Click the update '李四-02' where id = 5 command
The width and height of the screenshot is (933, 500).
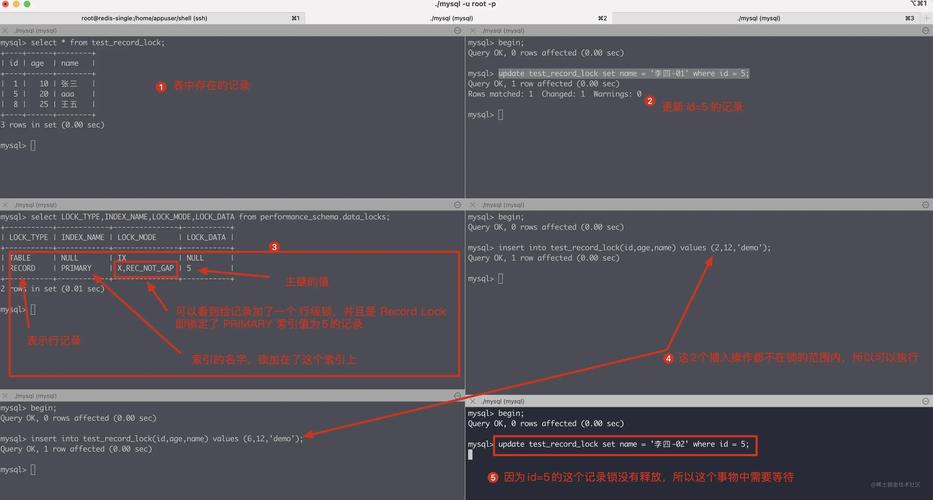pyautogui.click(x=624, y=444)
